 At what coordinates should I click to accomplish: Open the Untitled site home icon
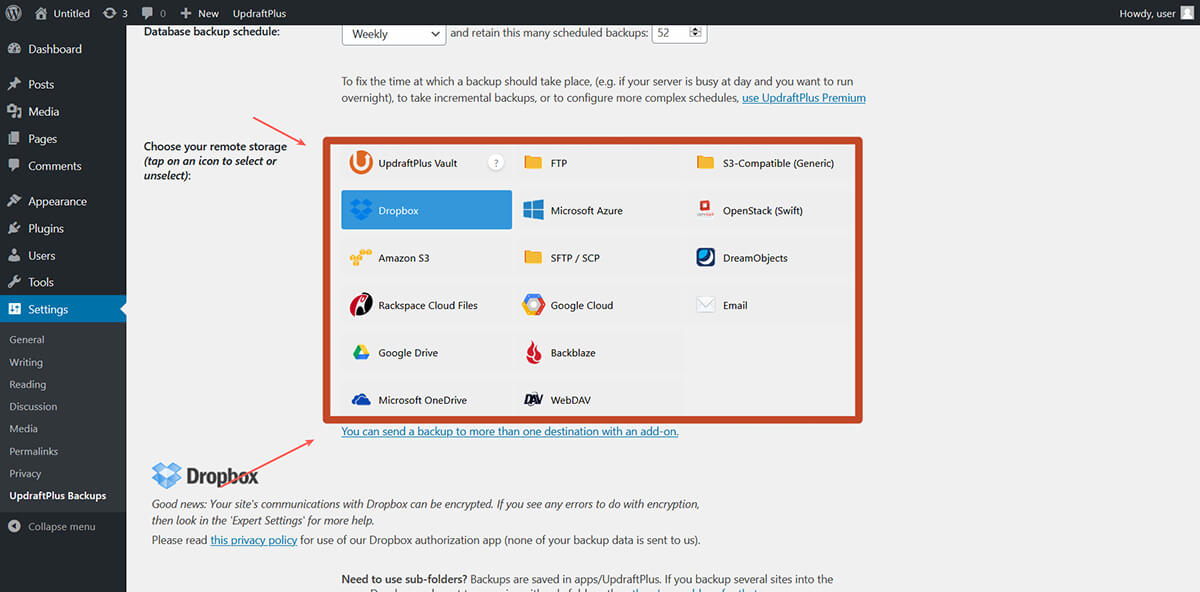point(41,13)
